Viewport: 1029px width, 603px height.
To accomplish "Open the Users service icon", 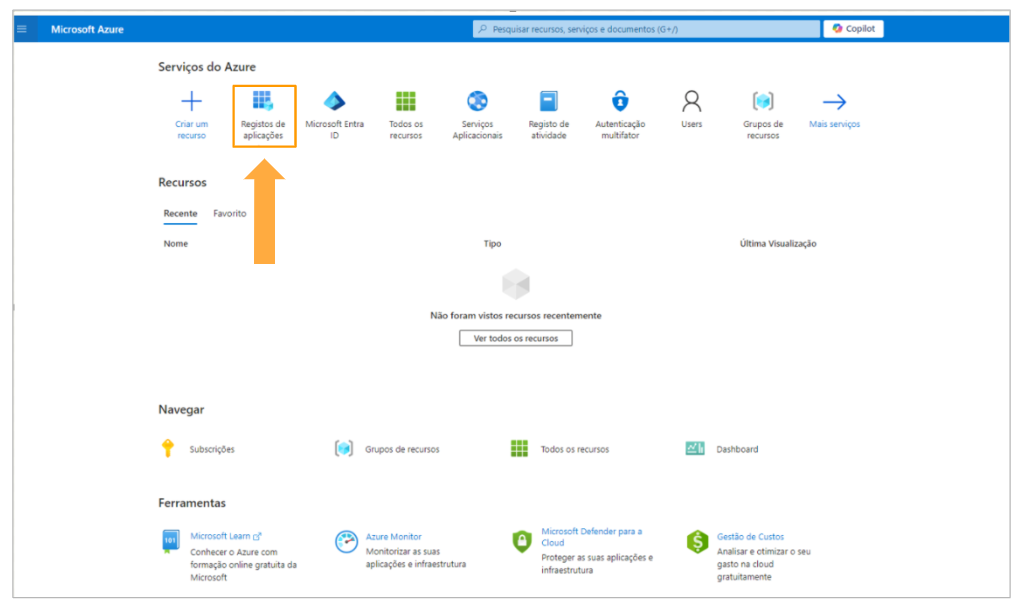I will [x=691, y=102].
